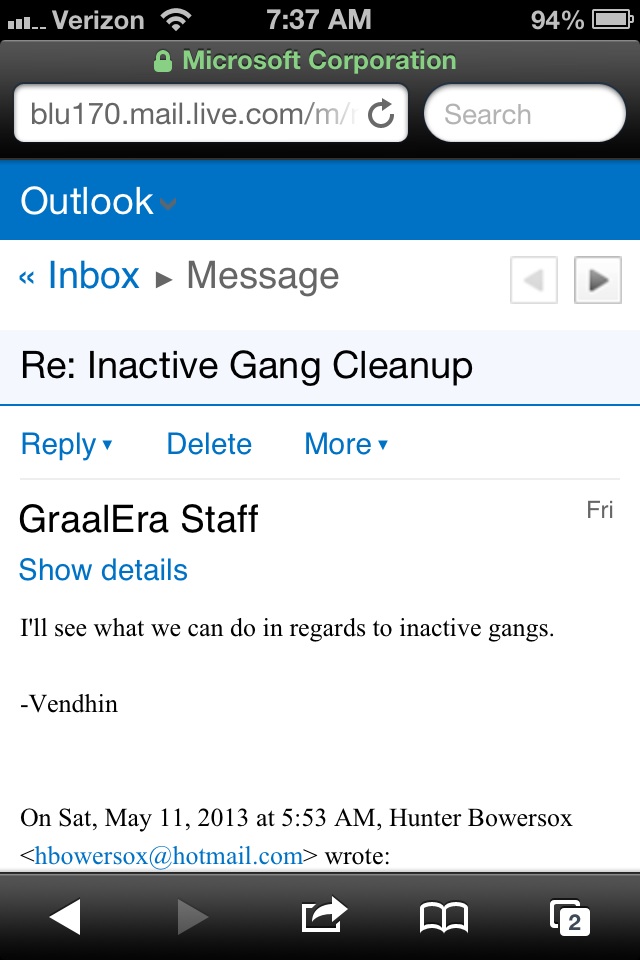Tap Safari forward arrow in bottom toolbar
This screenshot has height=960, width=640.
(x=193, y=917)
